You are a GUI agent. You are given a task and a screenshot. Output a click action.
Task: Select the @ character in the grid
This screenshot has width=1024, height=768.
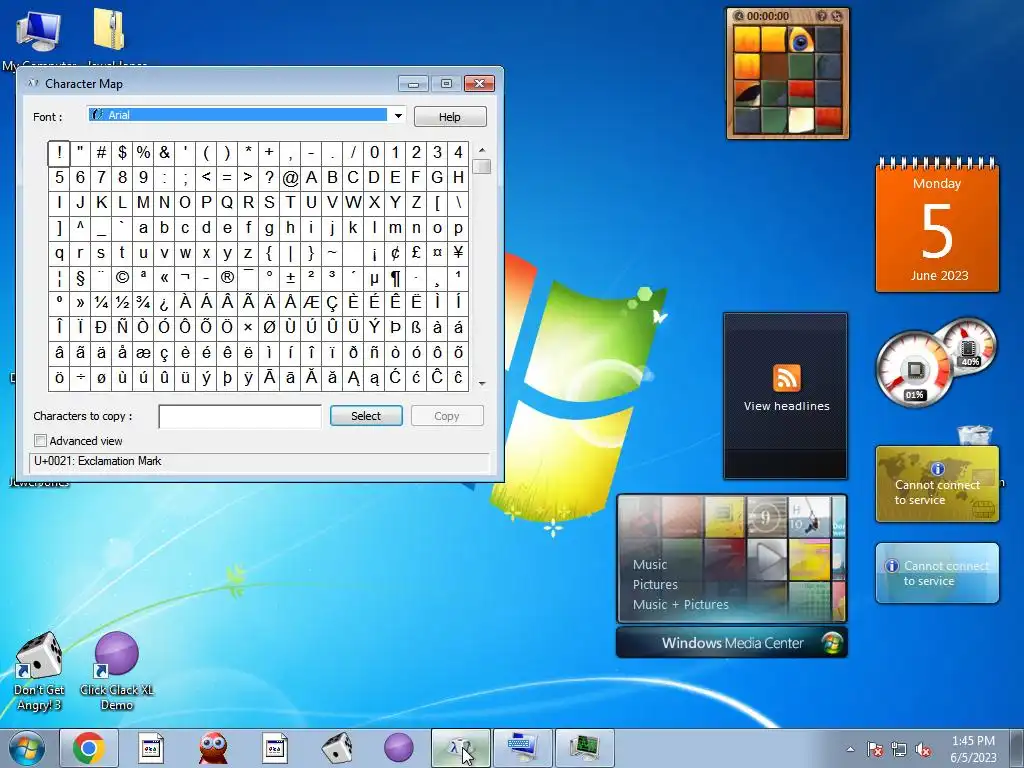[x=290, y=178]
